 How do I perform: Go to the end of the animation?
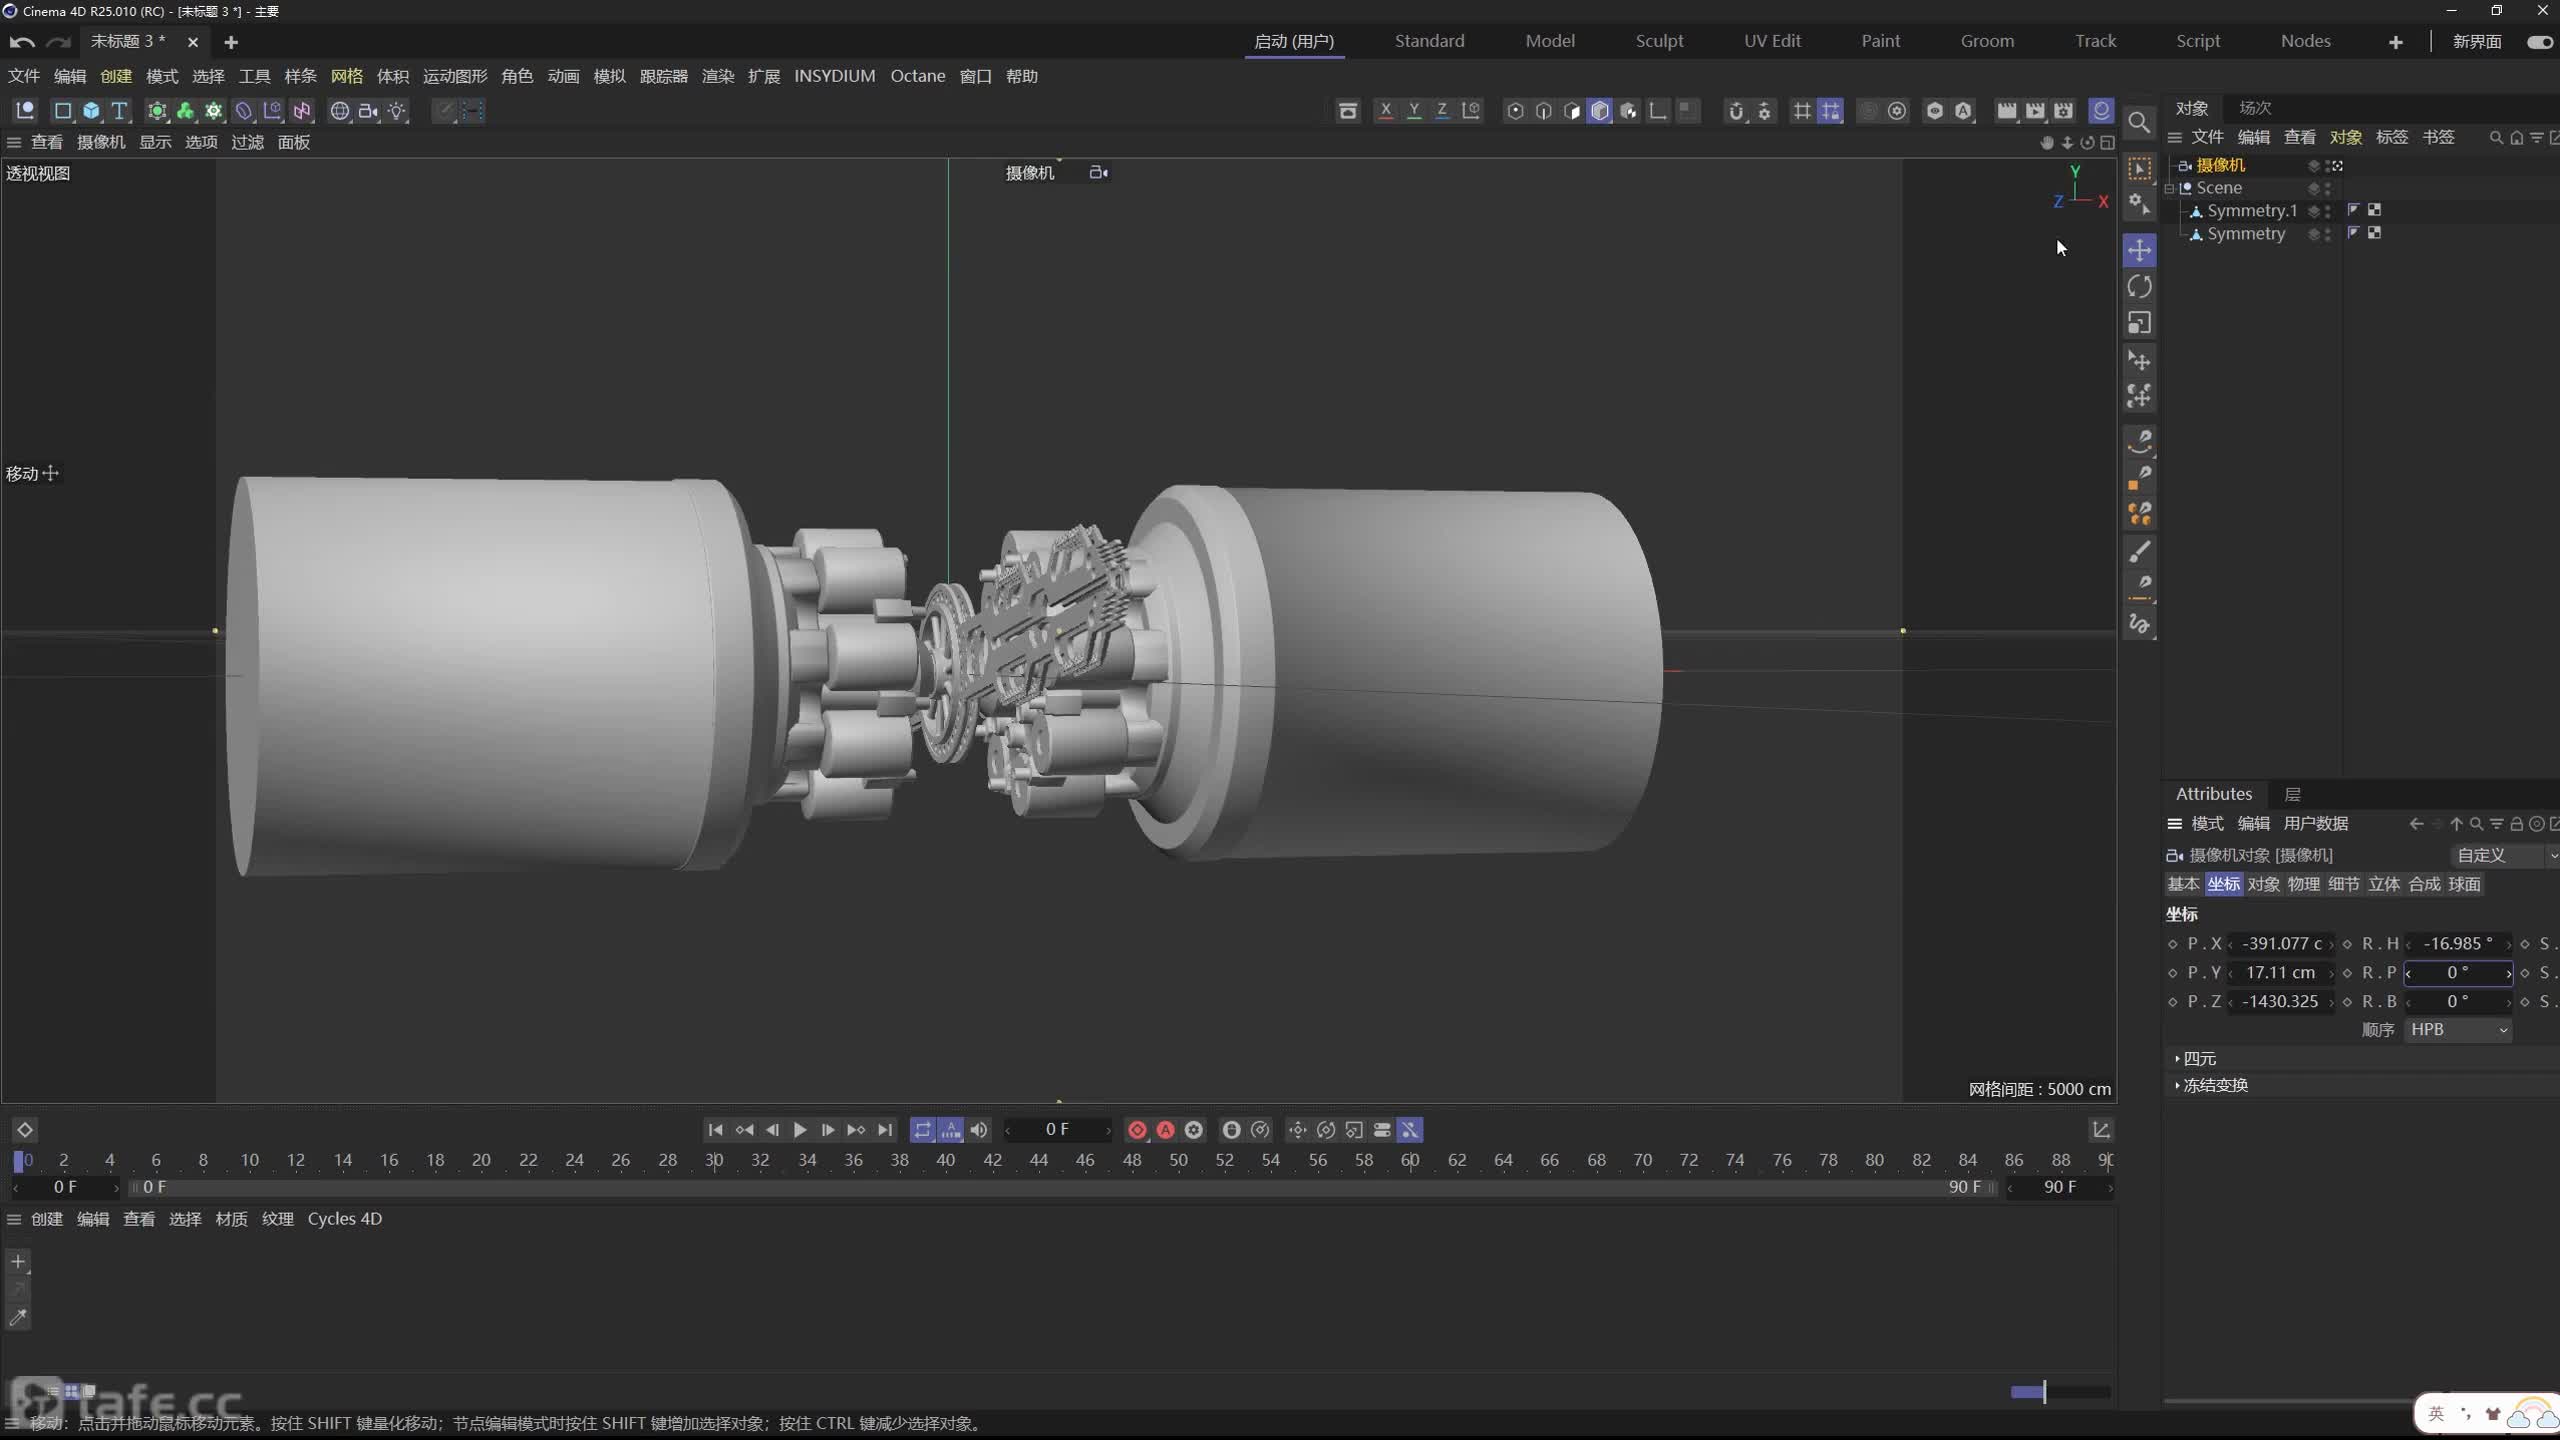click(885, 1130)
